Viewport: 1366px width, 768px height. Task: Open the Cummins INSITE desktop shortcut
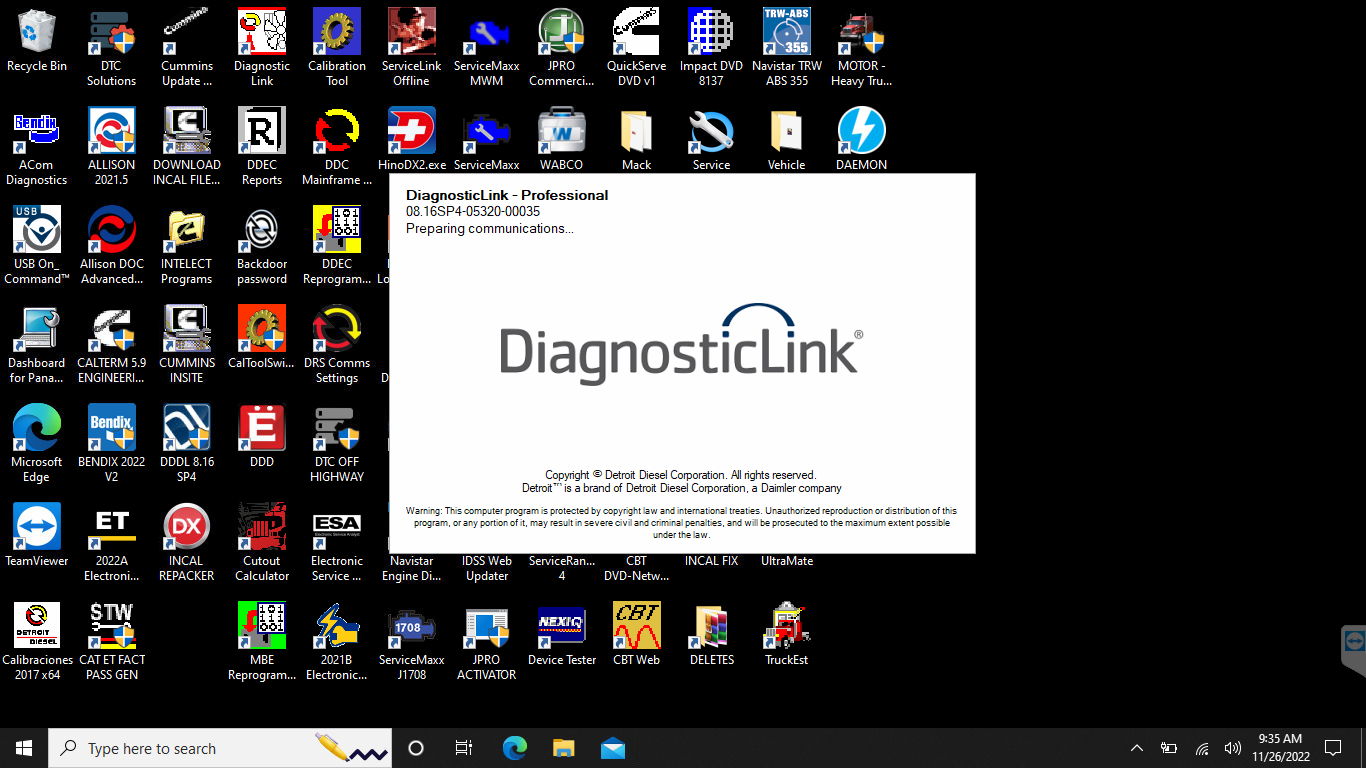pyautogui.click(x=187, y=330)
